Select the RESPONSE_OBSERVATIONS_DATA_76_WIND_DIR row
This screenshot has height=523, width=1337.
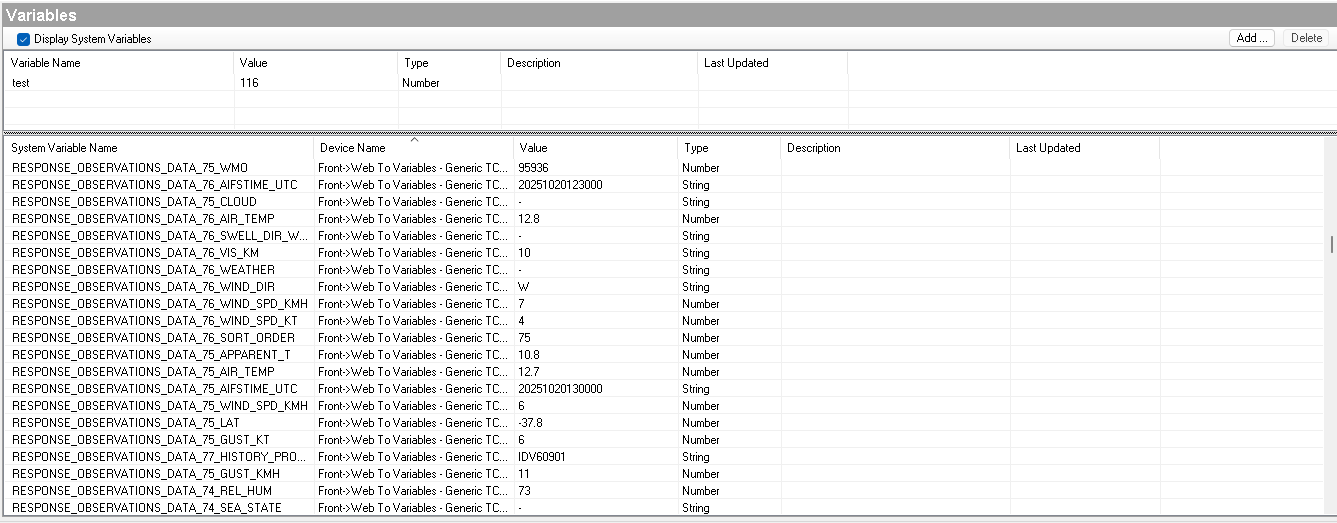143,287
